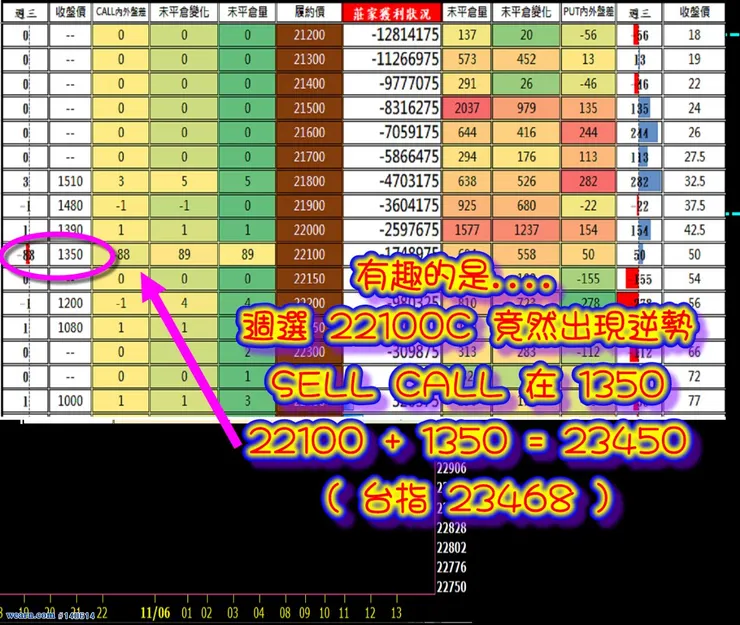Click the chart price label 22828
This screenshot has height=625, width=740.
pos(452,528)
